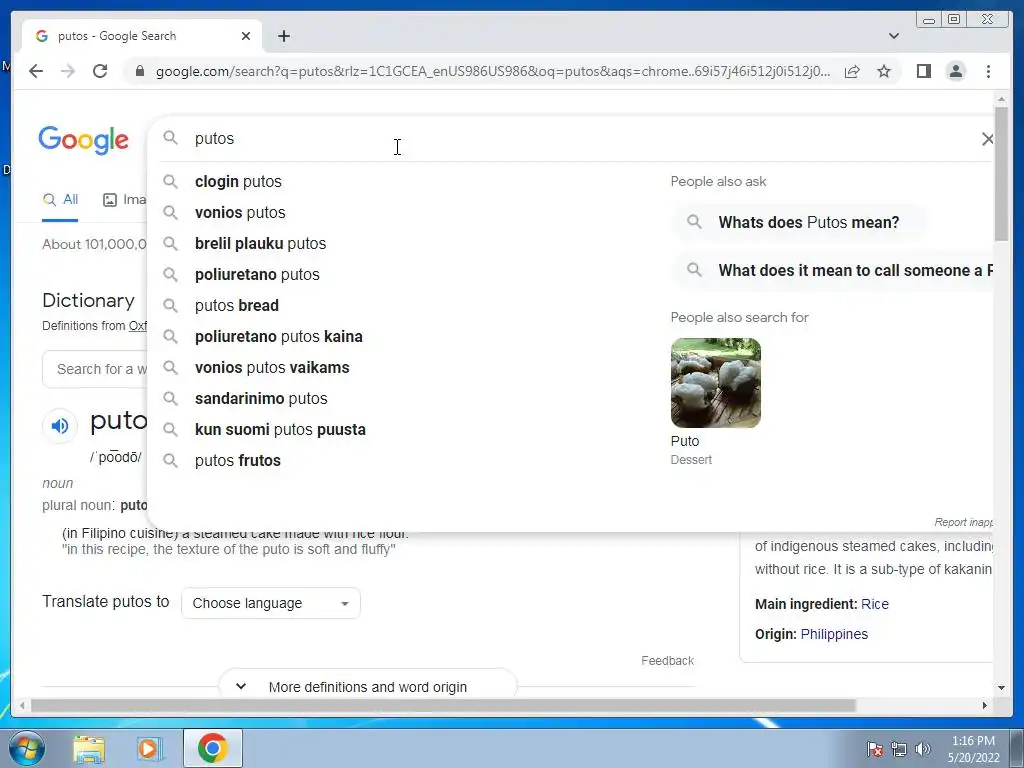1024x768 pixels.
Task: Open a new tab with plus icon
Action: click(x=283, y=36)
